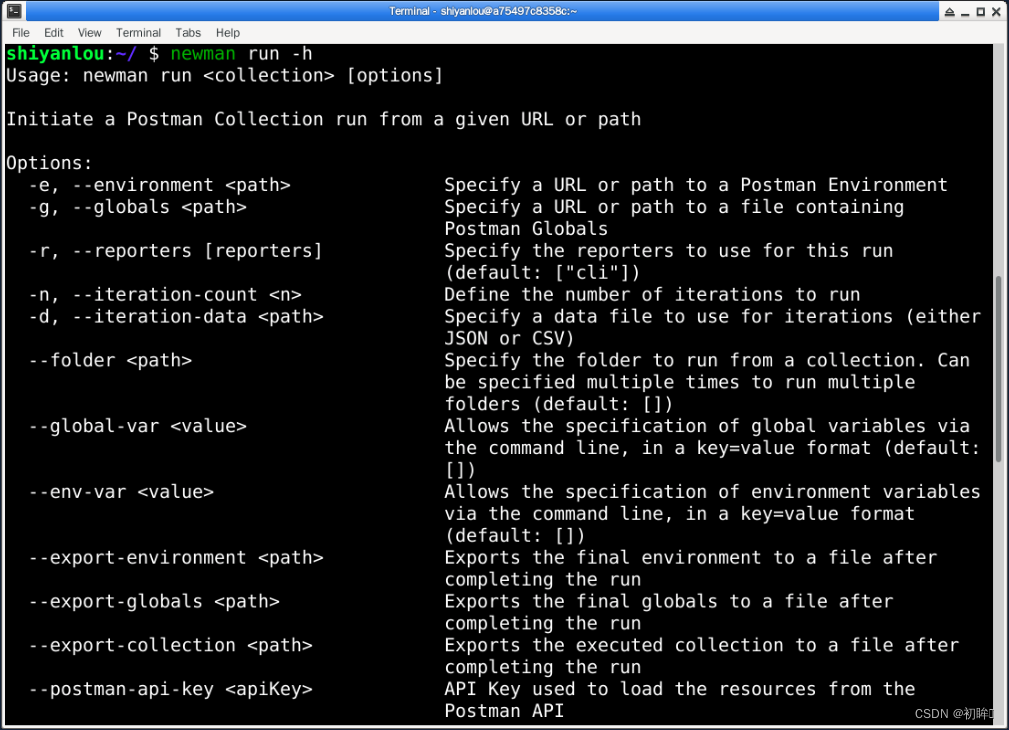Open the Edit menu
Screen dimensions: 1009x730
pyautogui.click(x=53, y=33)
